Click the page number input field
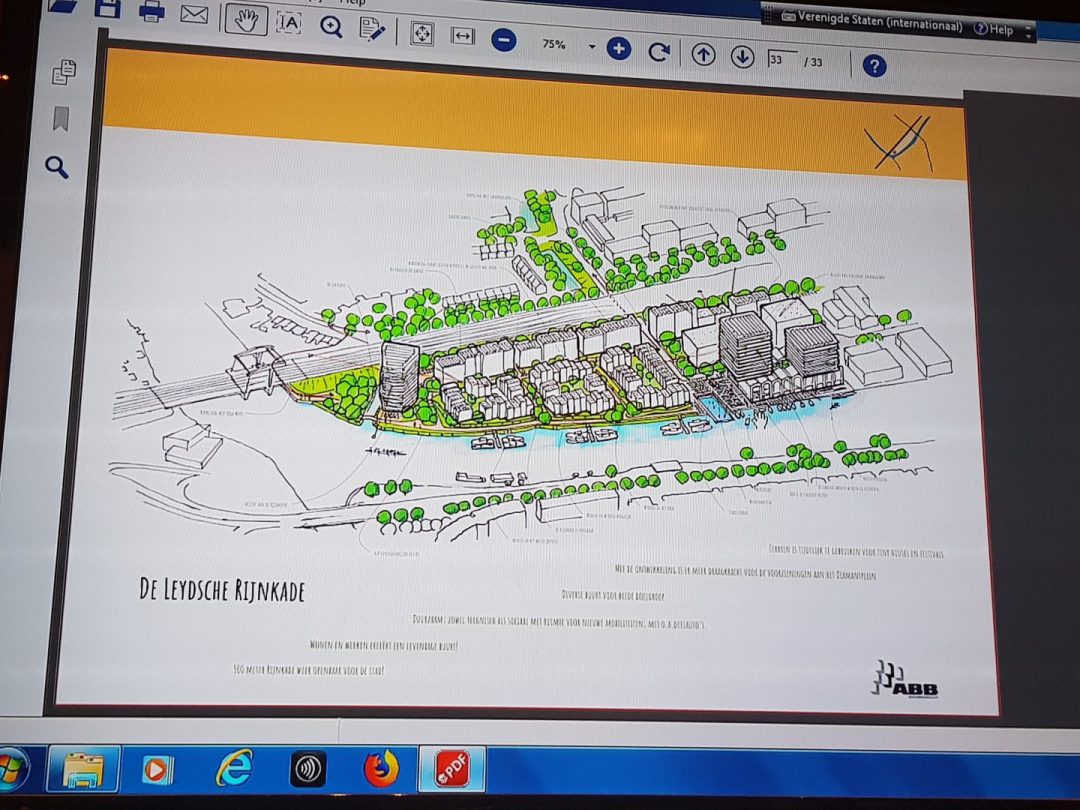 781,59
